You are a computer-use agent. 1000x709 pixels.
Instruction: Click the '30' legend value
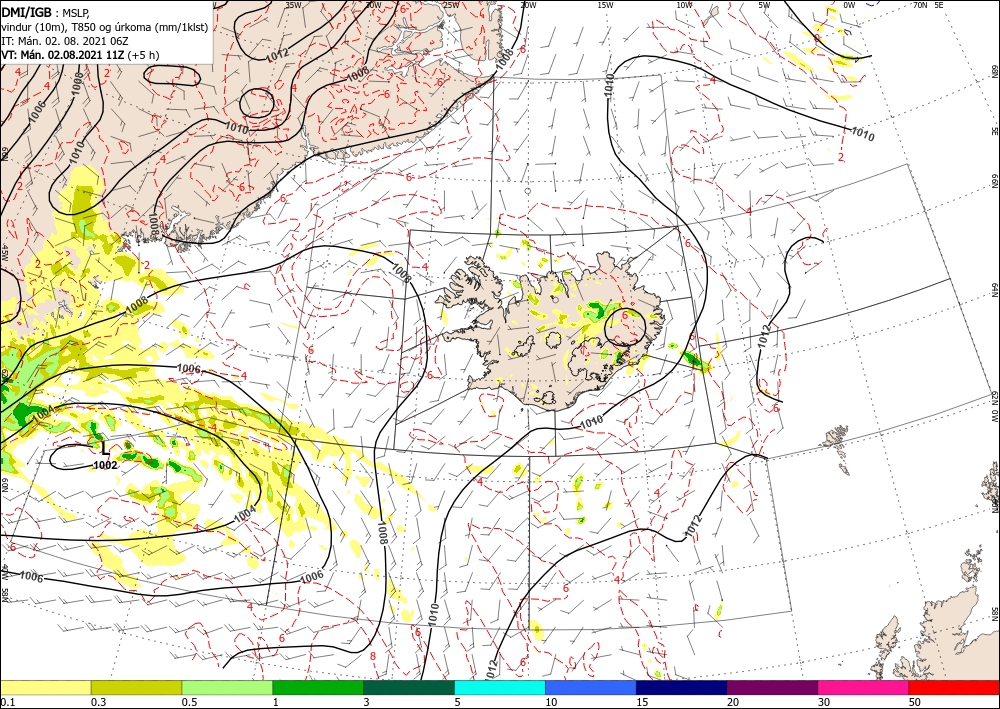pyautogui.click(x=825, y=702)
